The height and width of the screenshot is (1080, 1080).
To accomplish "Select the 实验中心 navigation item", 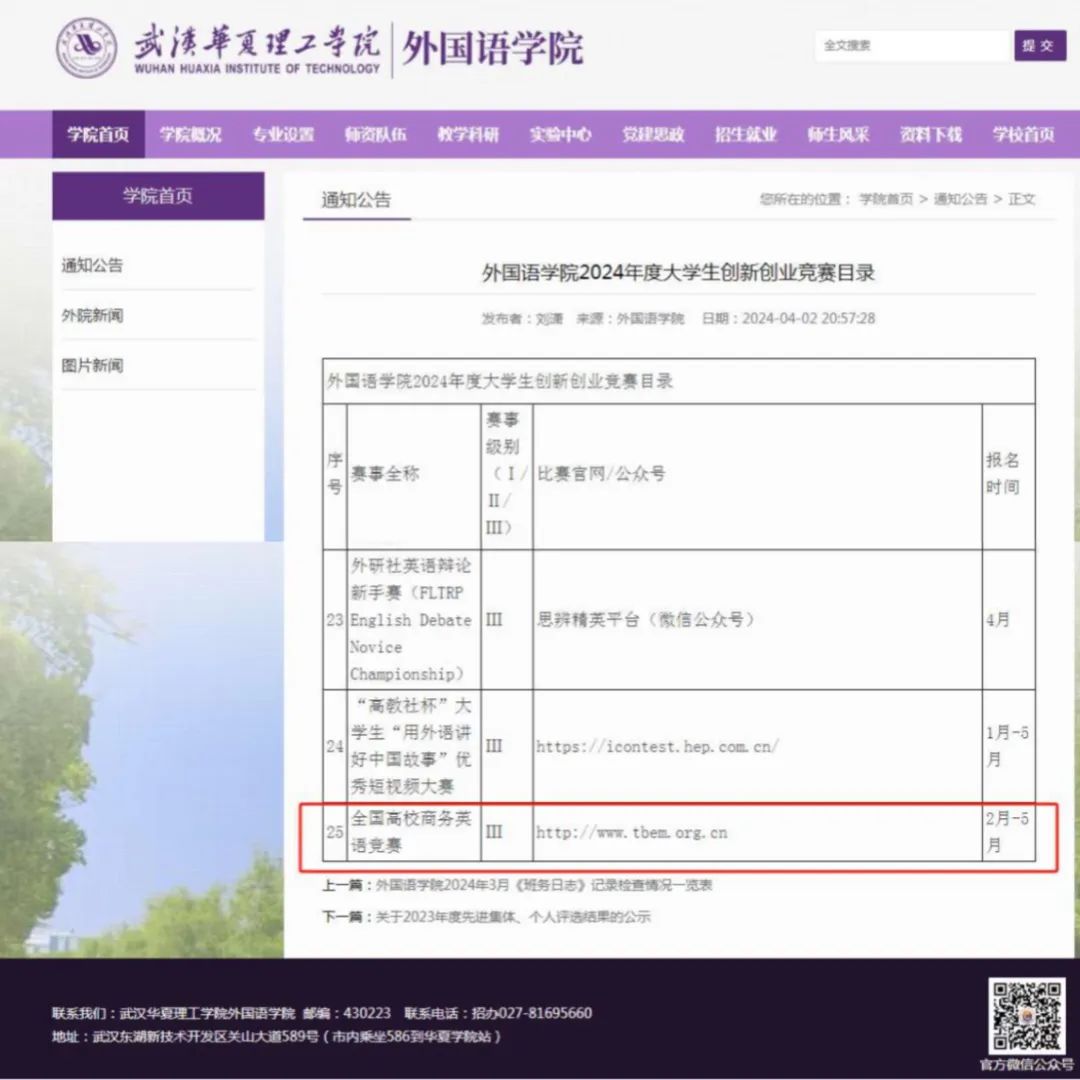I will coord(560,135).
